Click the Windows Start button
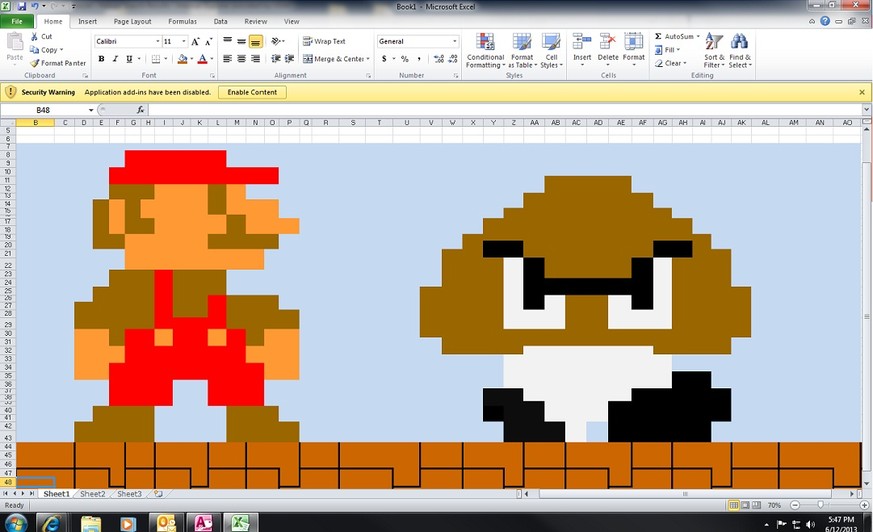The width and height of the screenshot is (873, 532). (x=16, y=523)
